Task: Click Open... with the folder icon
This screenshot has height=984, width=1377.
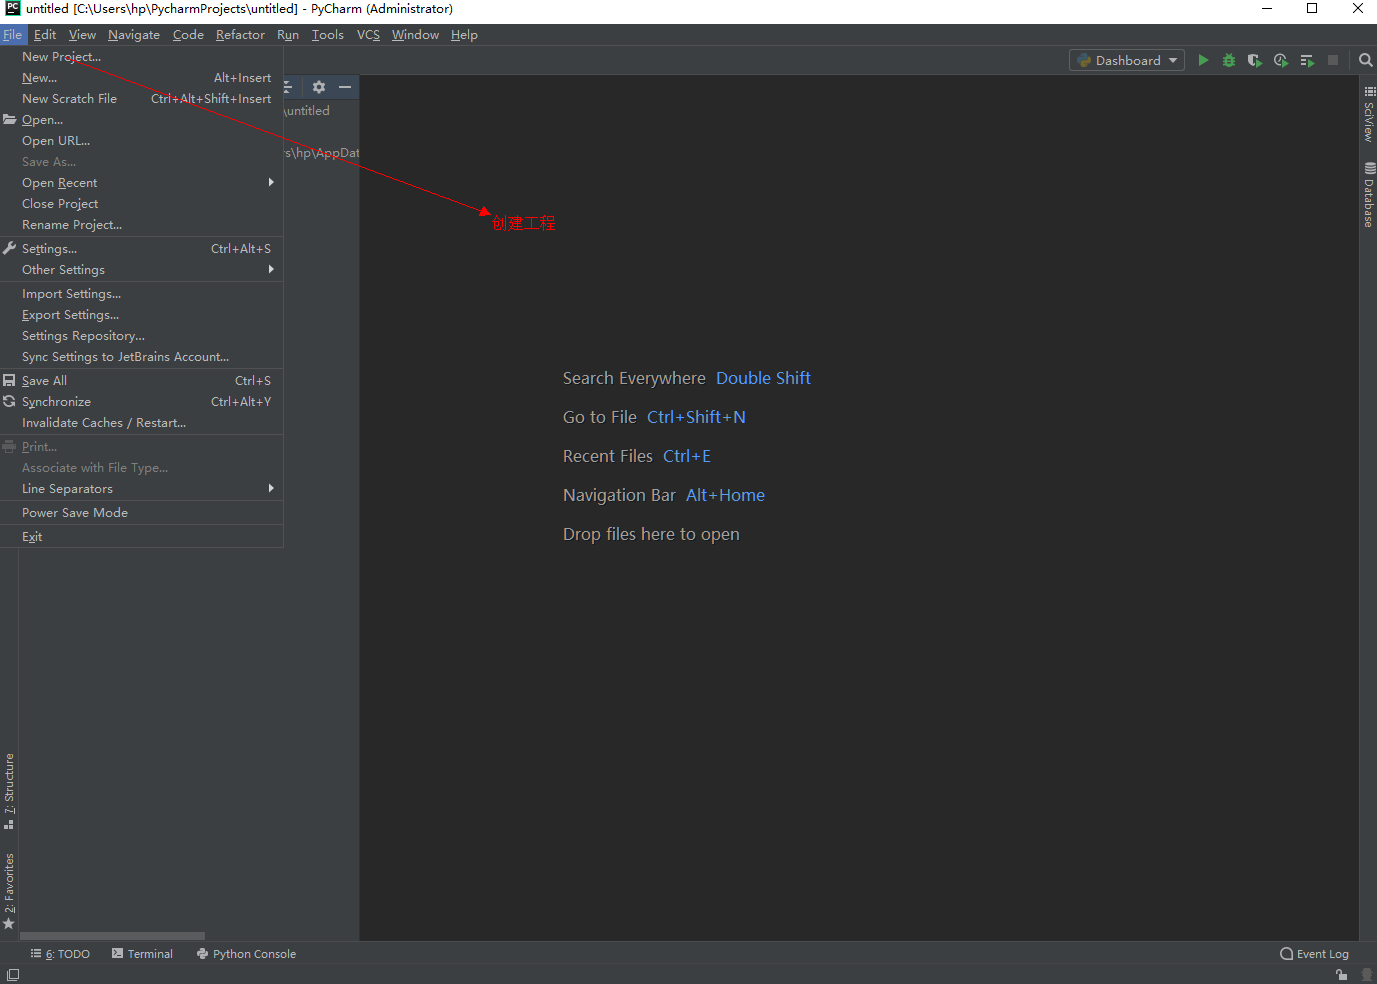Action: click(142, 120)
